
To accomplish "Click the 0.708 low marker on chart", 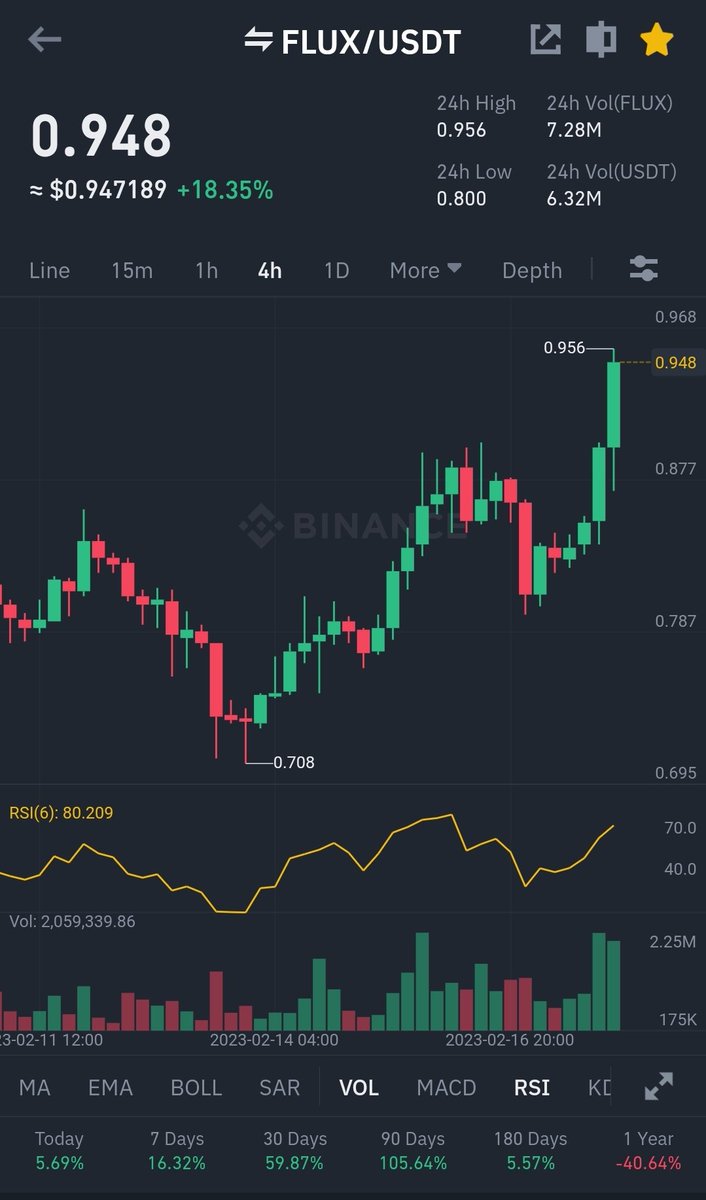I will (294, 762).
